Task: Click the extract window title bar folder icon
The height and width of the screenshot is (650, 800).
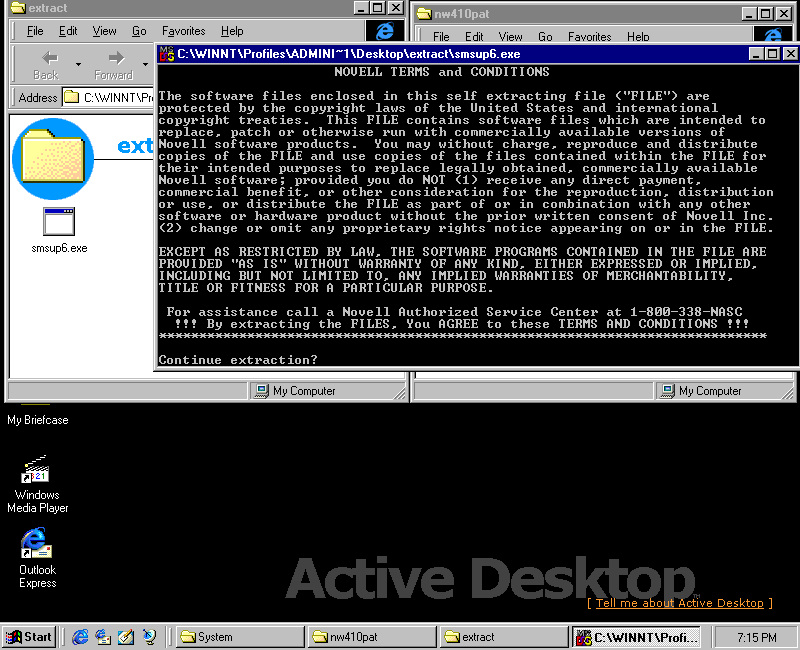Action: coord(18,8)
